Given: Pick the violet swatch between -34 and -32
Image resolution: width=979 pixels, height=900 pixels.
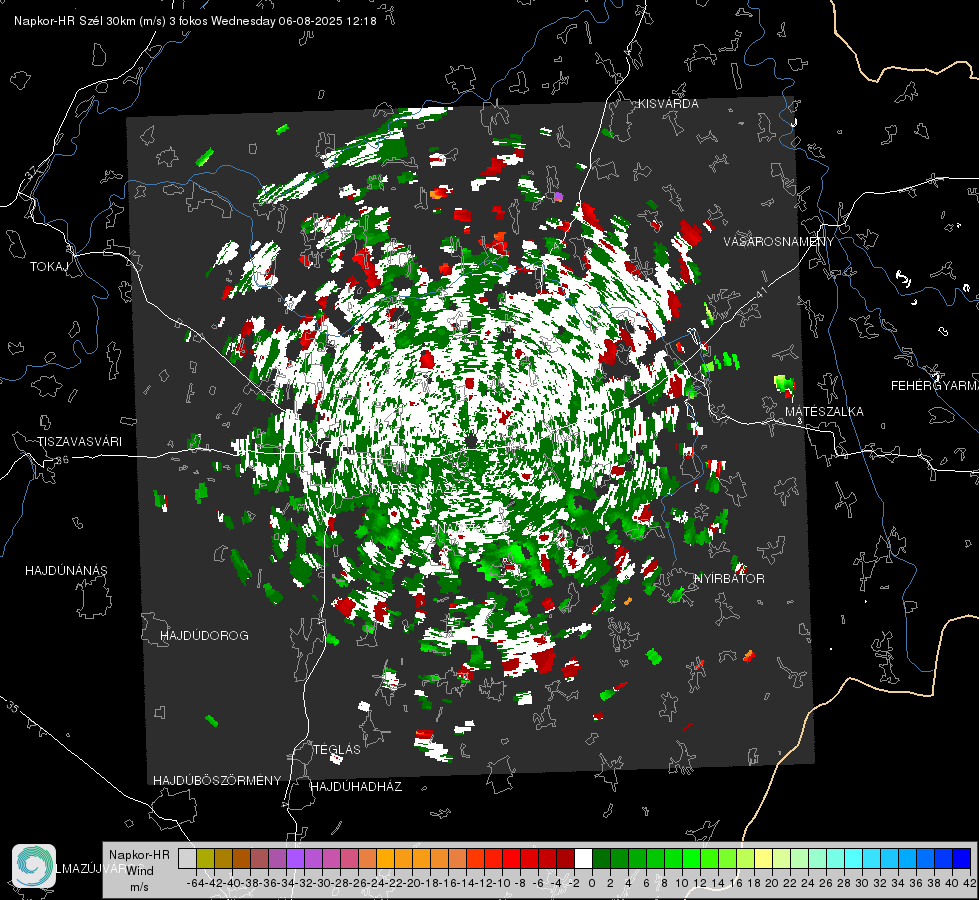Looking at the screenshot, I should 295,859.
